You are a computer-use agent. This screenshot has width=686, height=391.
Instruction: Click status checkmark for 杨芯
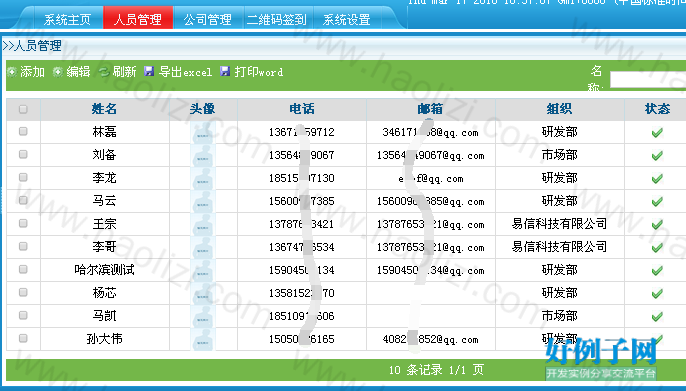coord(657,293)
